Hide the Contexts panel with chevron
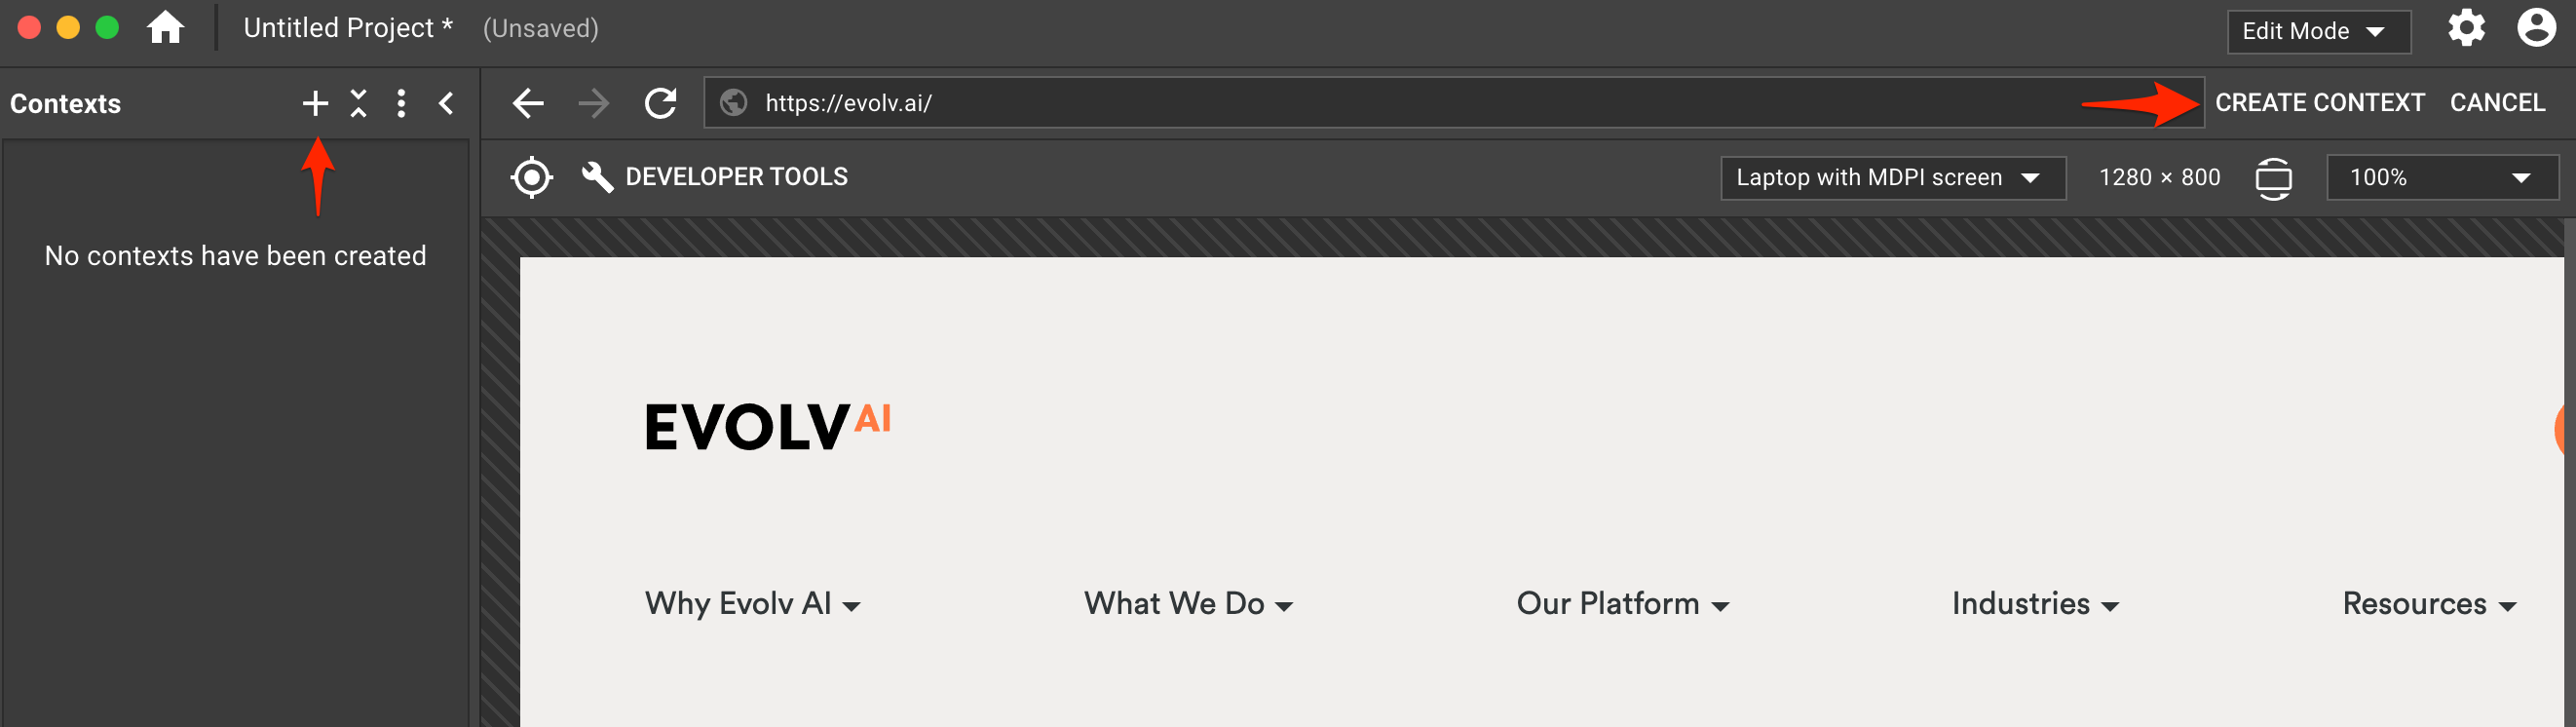 tap(447, 103)
